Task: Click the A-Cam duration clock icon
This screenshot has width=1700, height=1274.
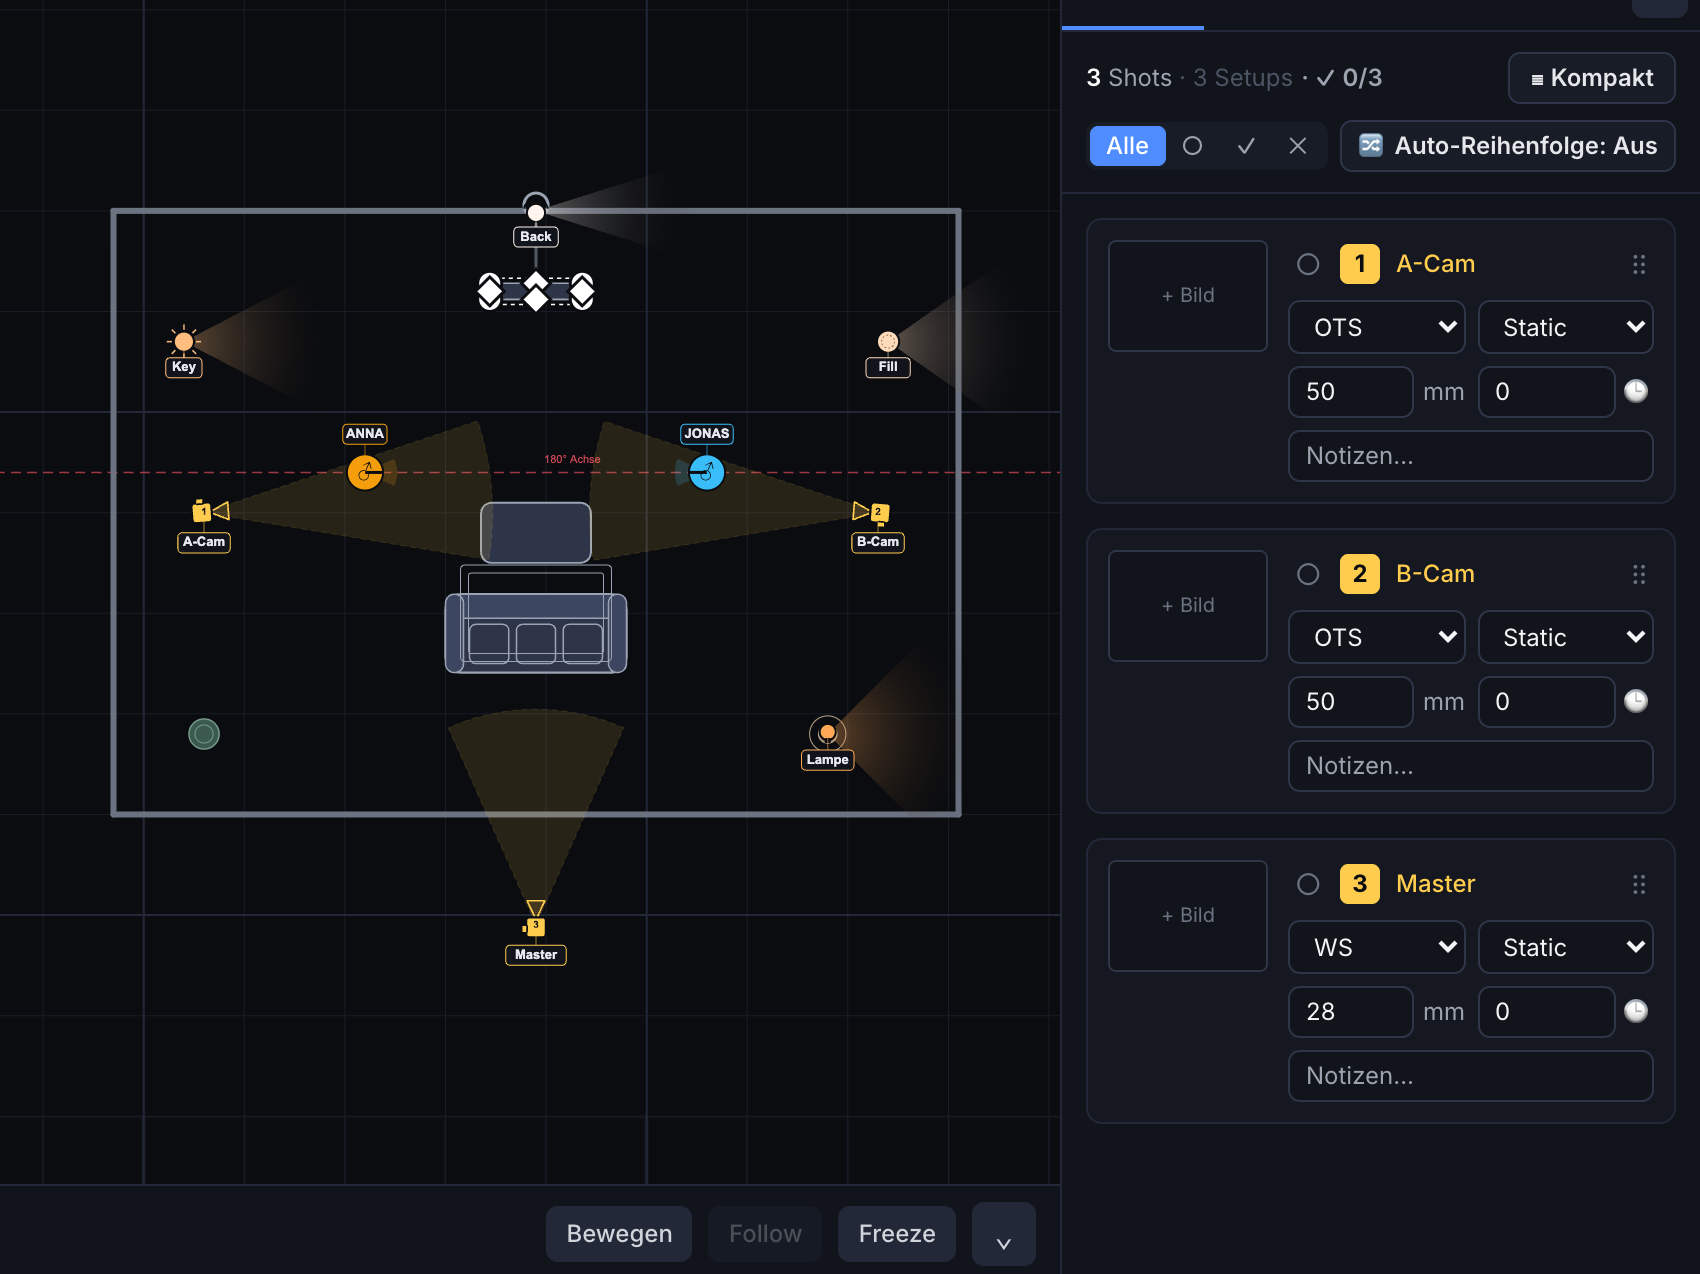Action: [1636, 391]
